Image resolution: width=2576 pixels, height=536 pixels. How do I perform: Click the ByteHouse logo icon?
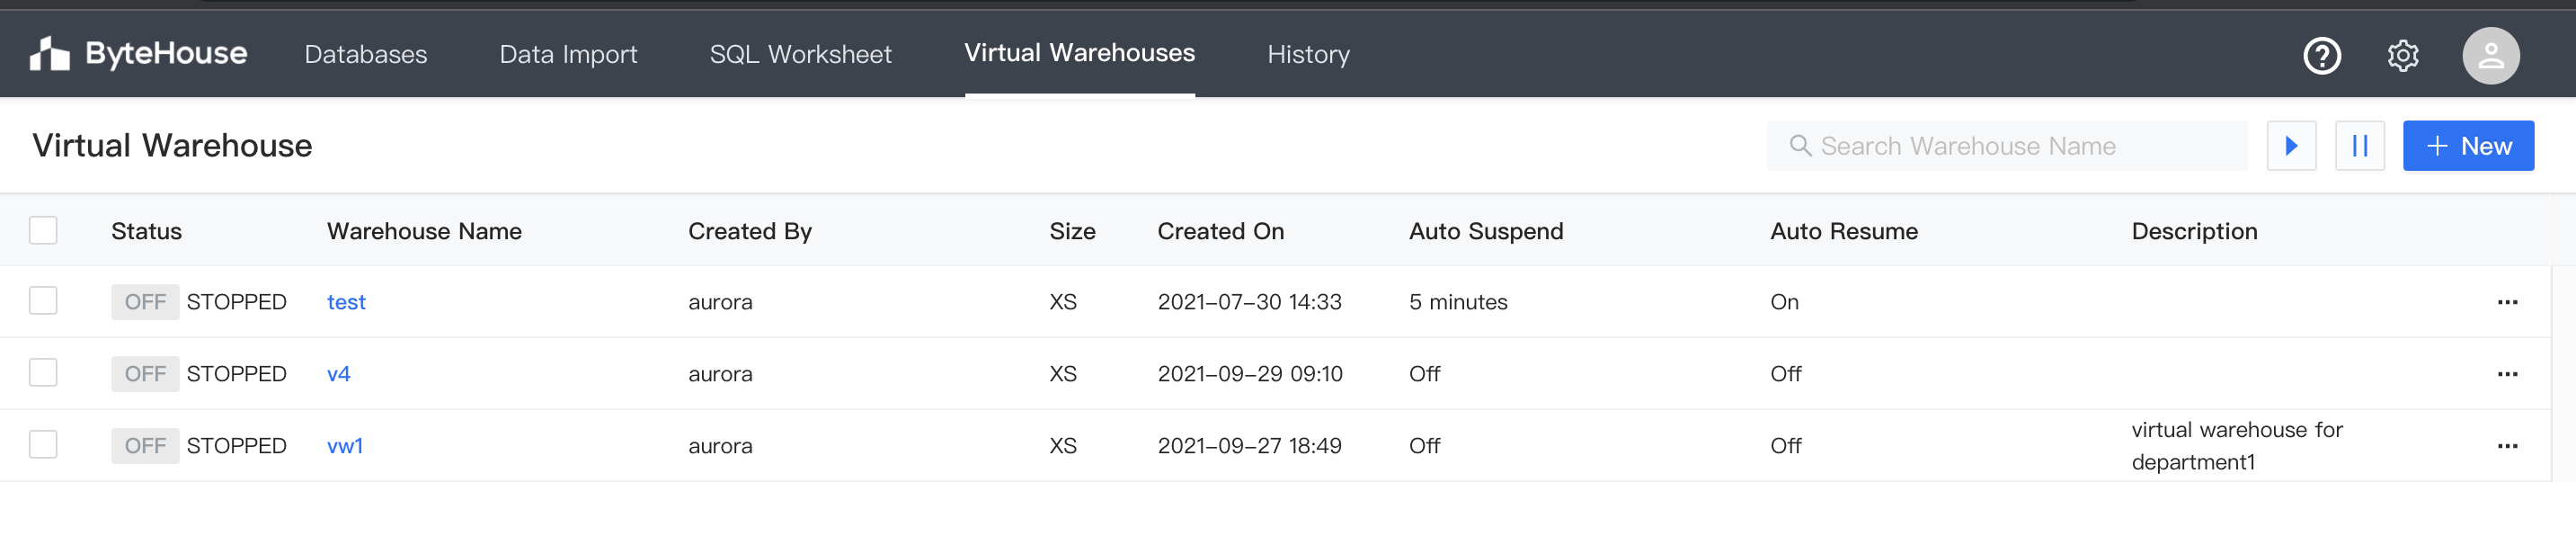49,54
